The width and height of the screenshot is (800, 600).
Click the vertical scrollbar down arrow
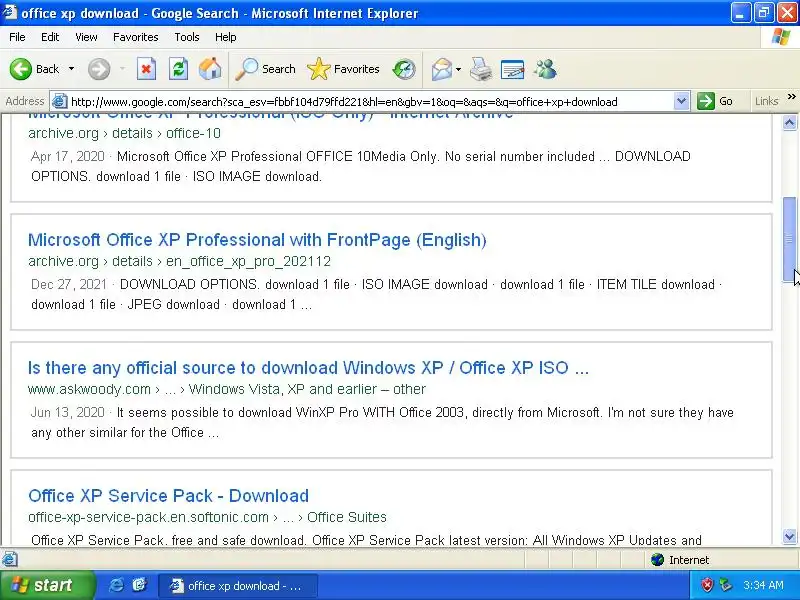coord(789,536)
